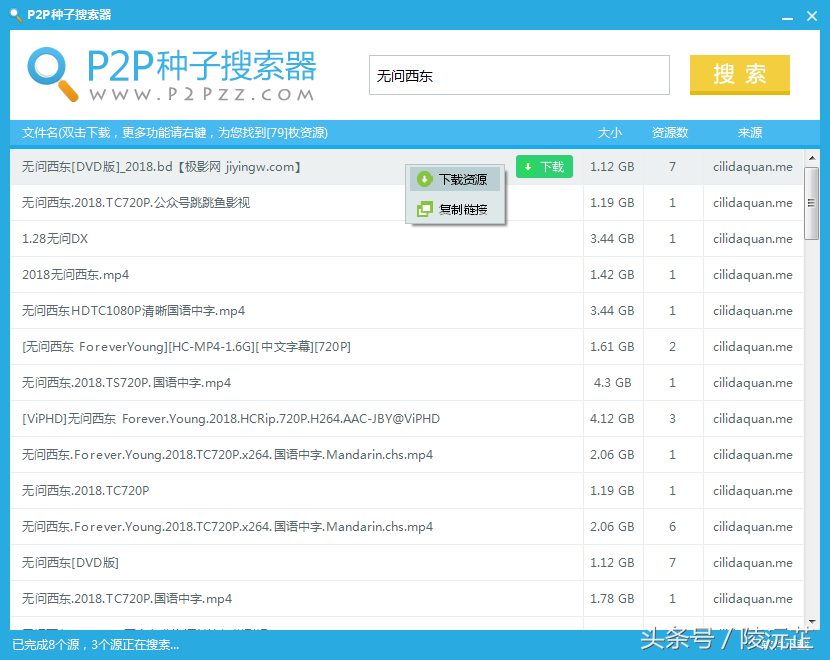830x660 pixels.
Task: Click the 4.12 GB size cell
Action: 612,419
